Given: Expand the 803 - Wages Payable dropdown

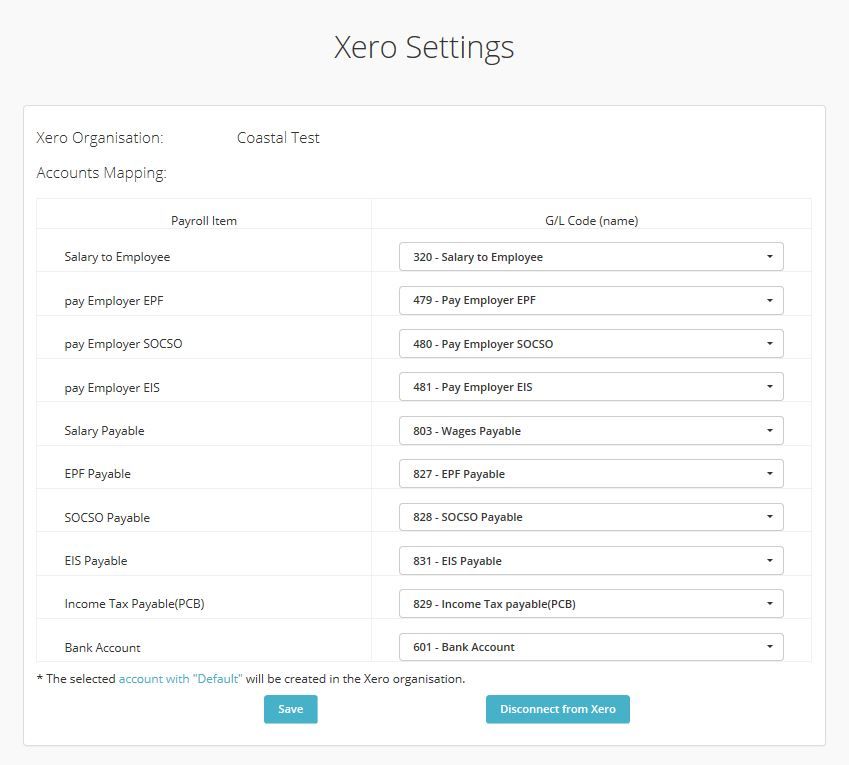Looking at the screenshot, I should pyautogui.click(x=591, y=431).
